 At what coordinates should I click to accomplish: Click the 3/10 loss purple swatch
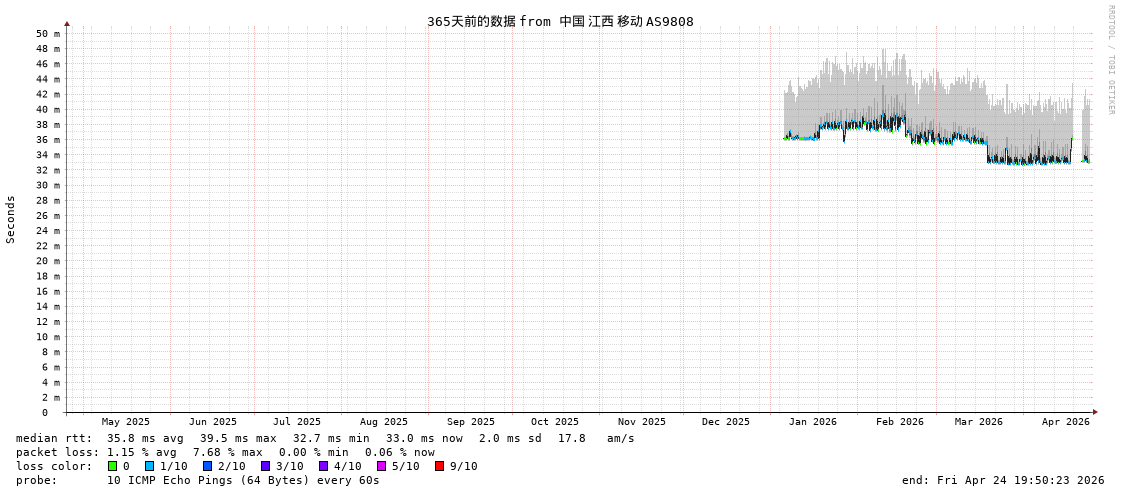(x=265, y=466)
